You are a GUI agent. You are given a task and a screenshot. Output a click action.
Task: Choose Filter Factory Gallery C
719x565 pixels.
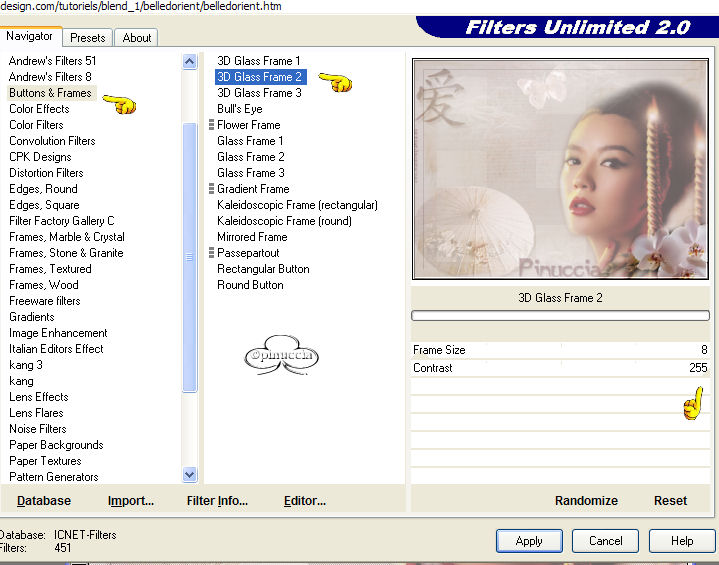point(61,221)
